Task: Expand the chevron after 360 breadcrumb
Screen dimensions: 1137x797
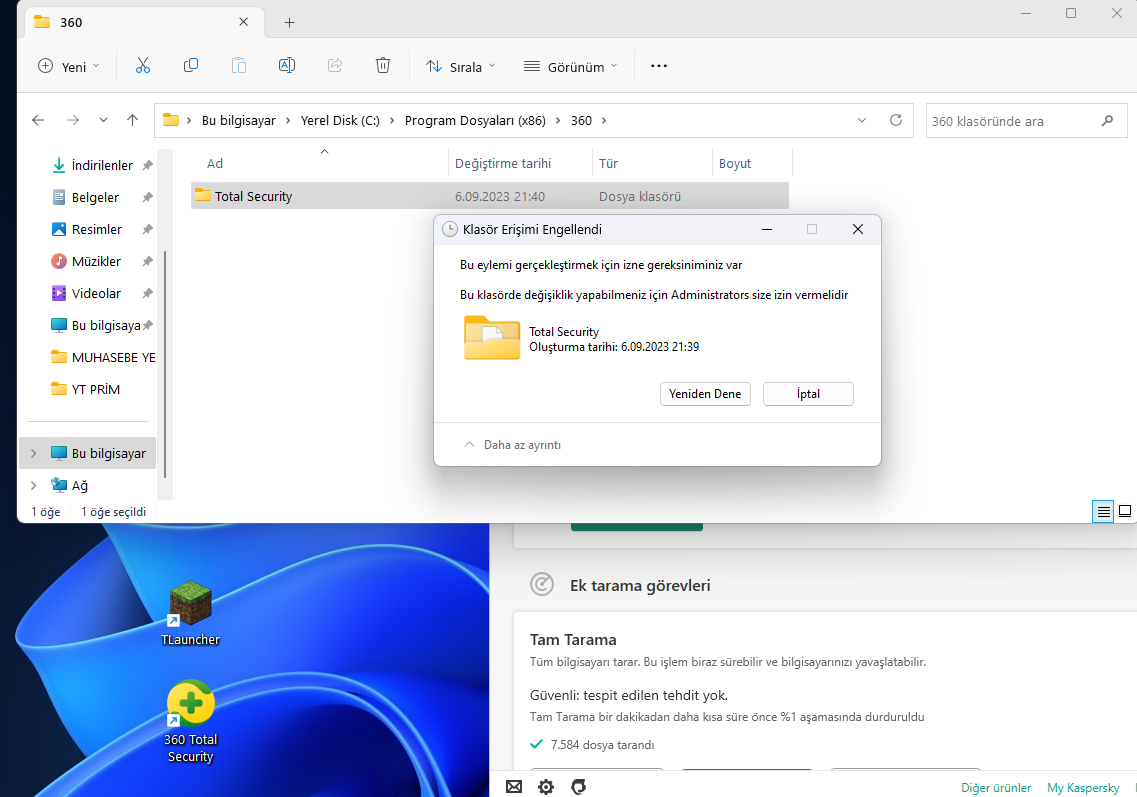Action: click(604, 120)
